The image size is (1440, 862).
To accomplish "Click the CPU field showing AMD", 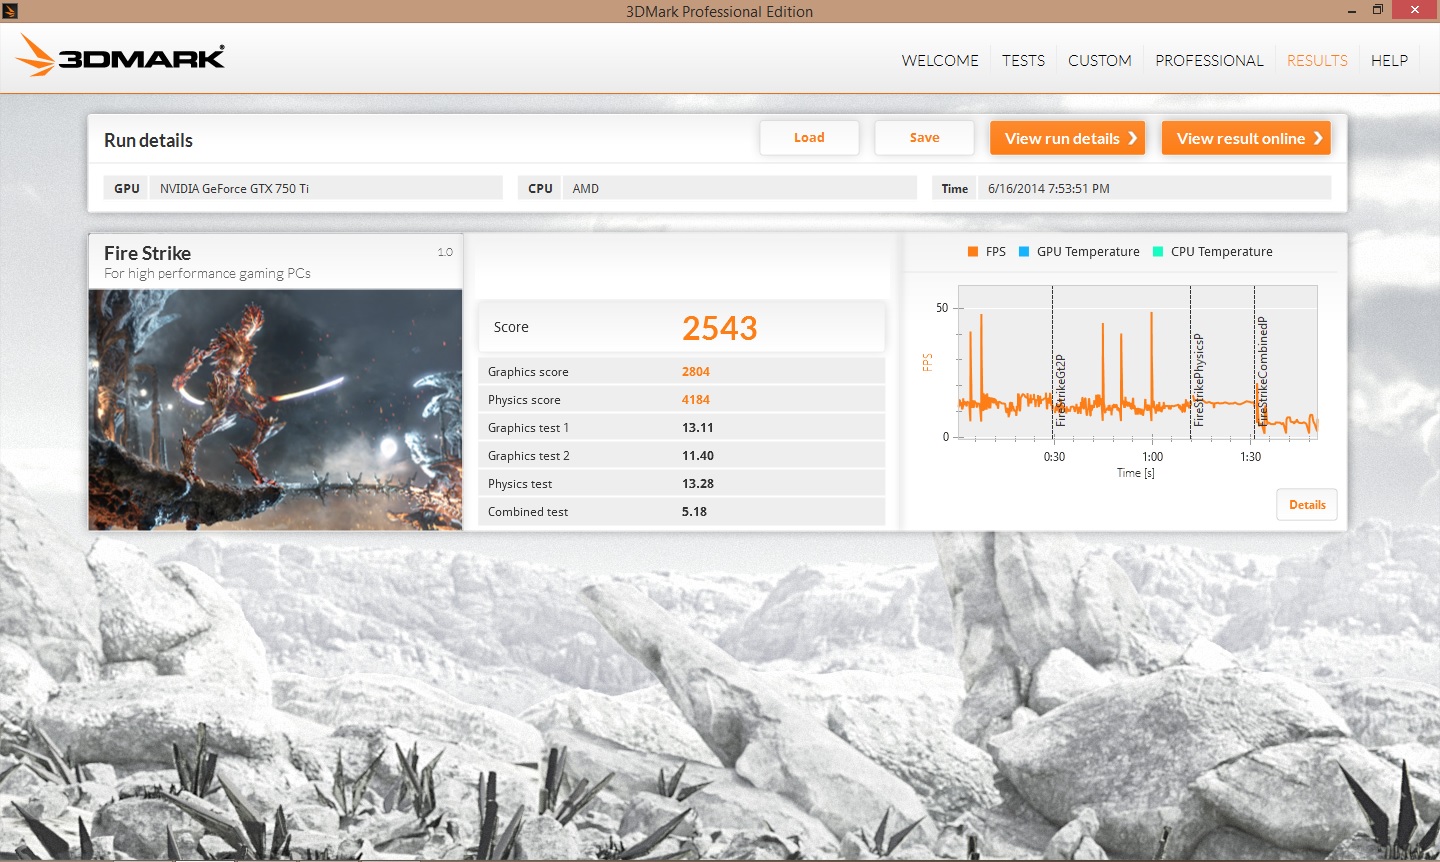I will pos(739,188).
